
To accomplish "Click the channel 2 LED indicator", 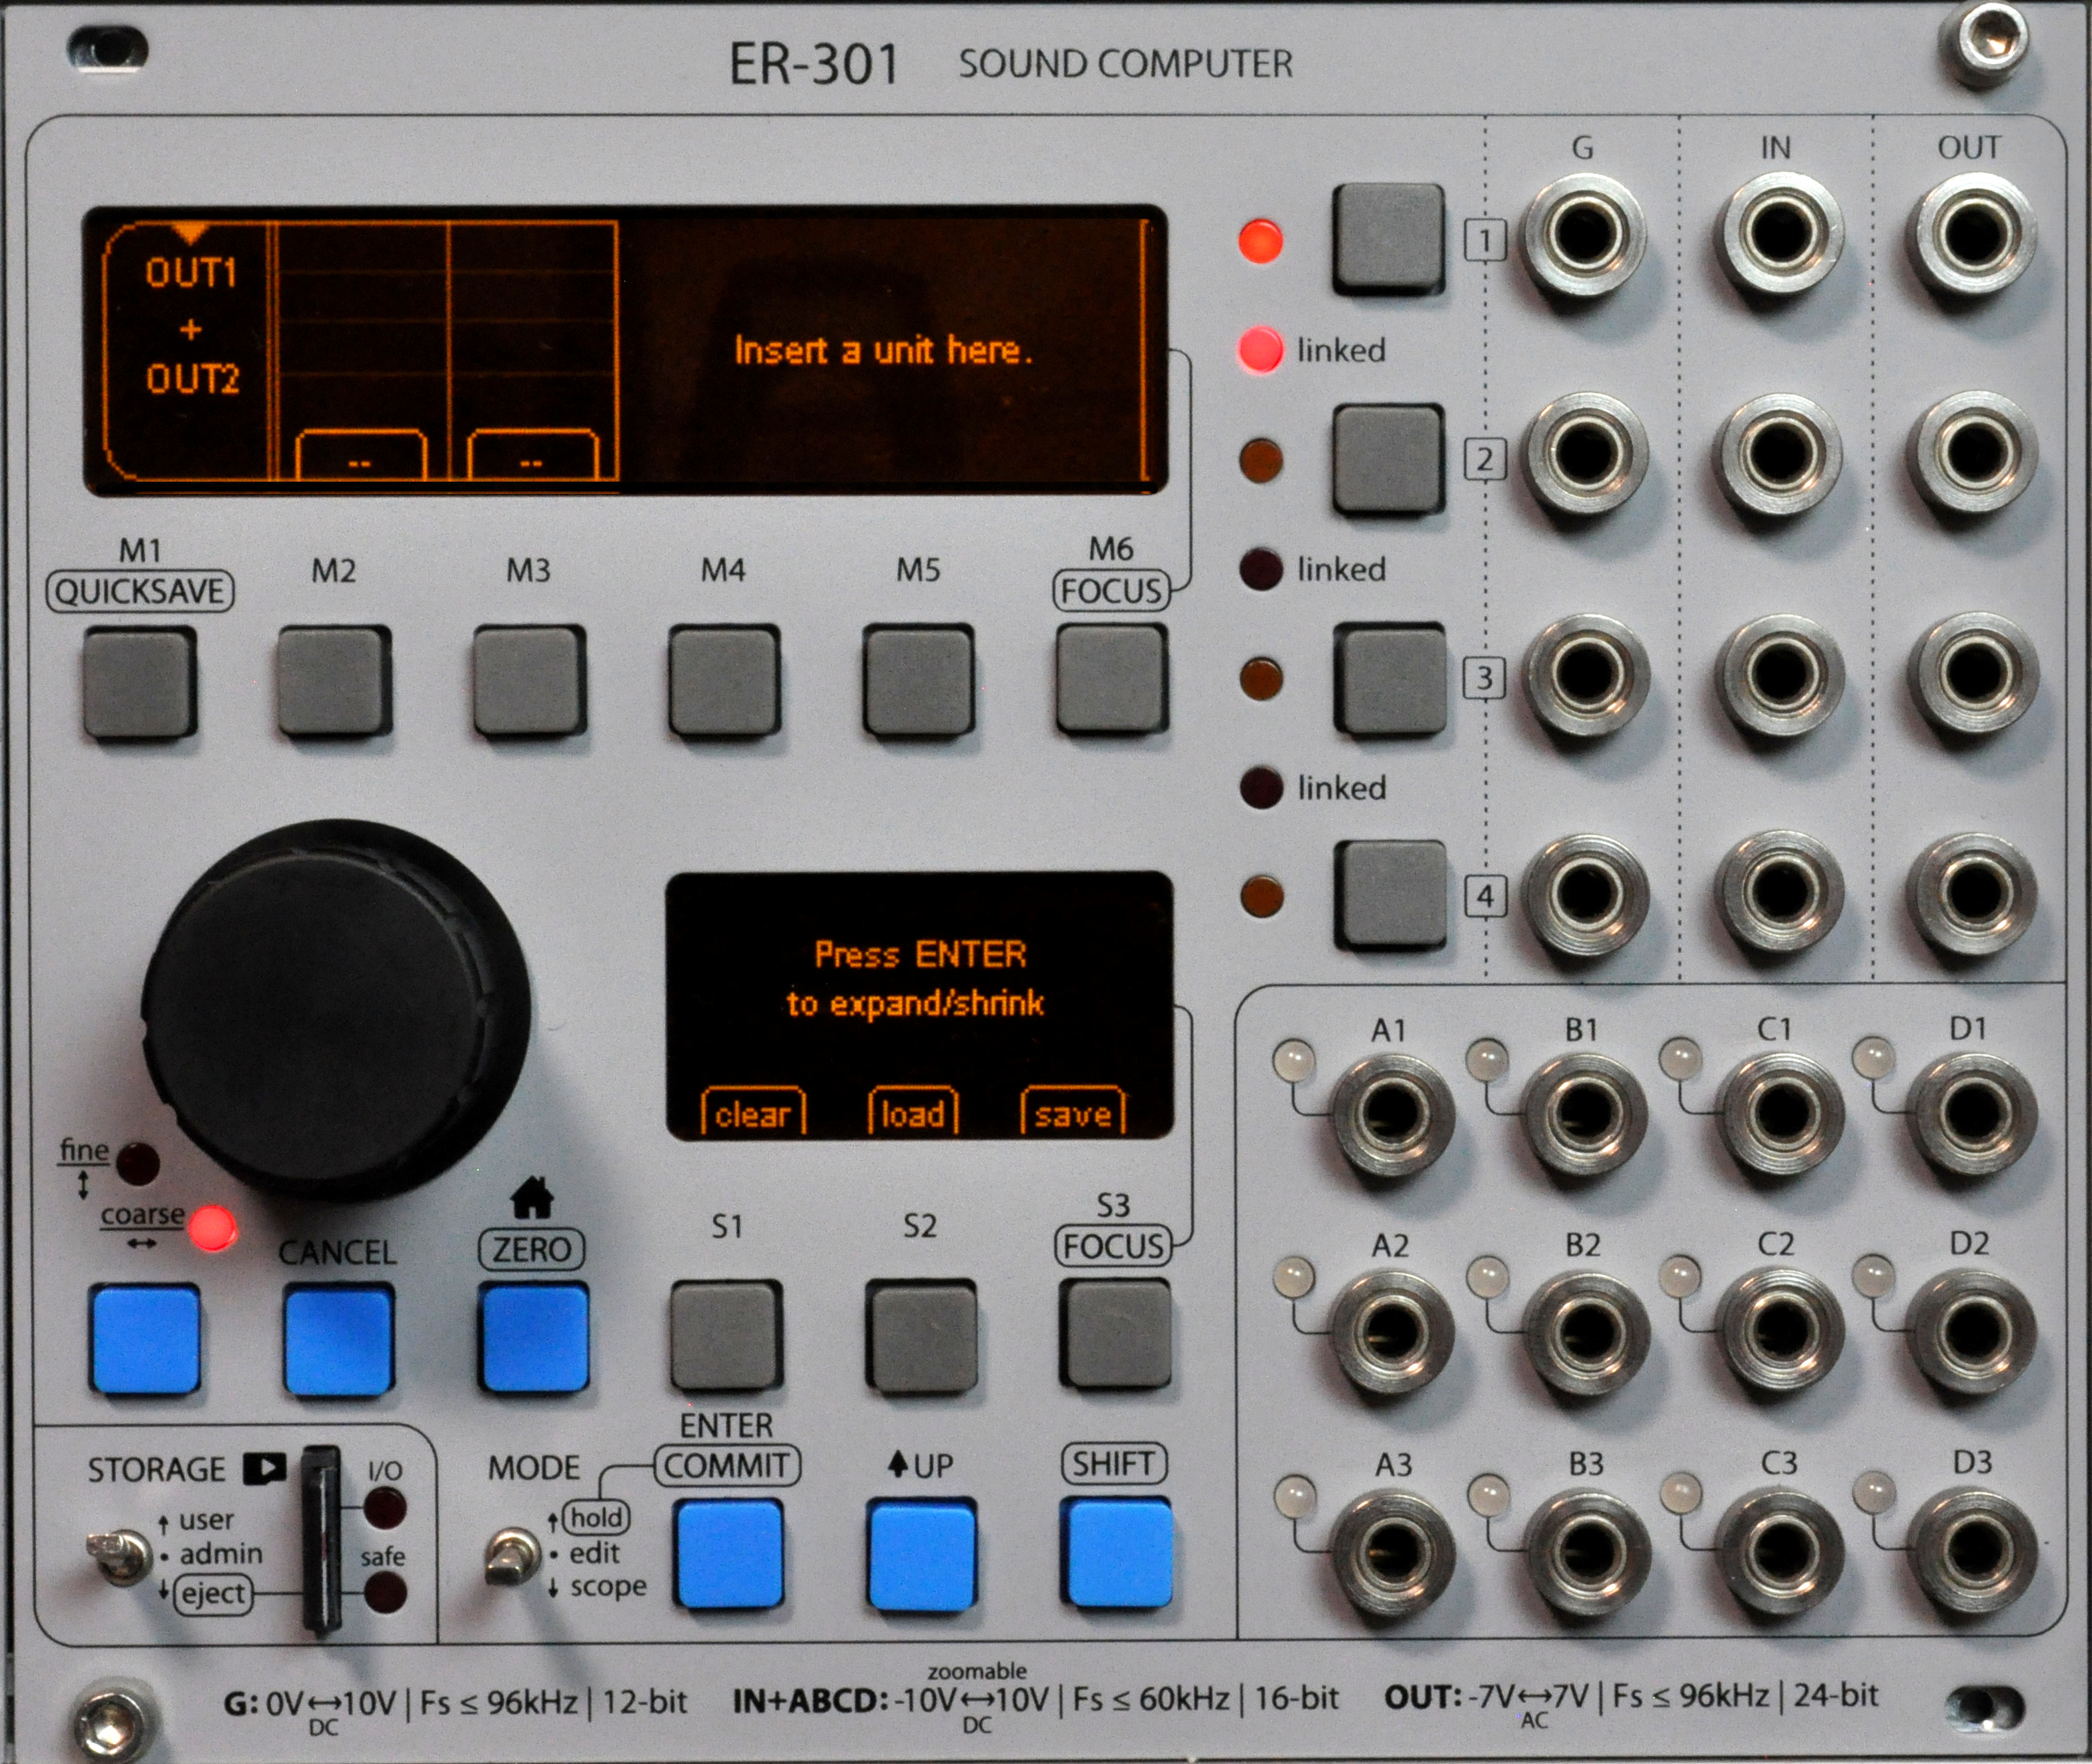I will coord(1261,460).
